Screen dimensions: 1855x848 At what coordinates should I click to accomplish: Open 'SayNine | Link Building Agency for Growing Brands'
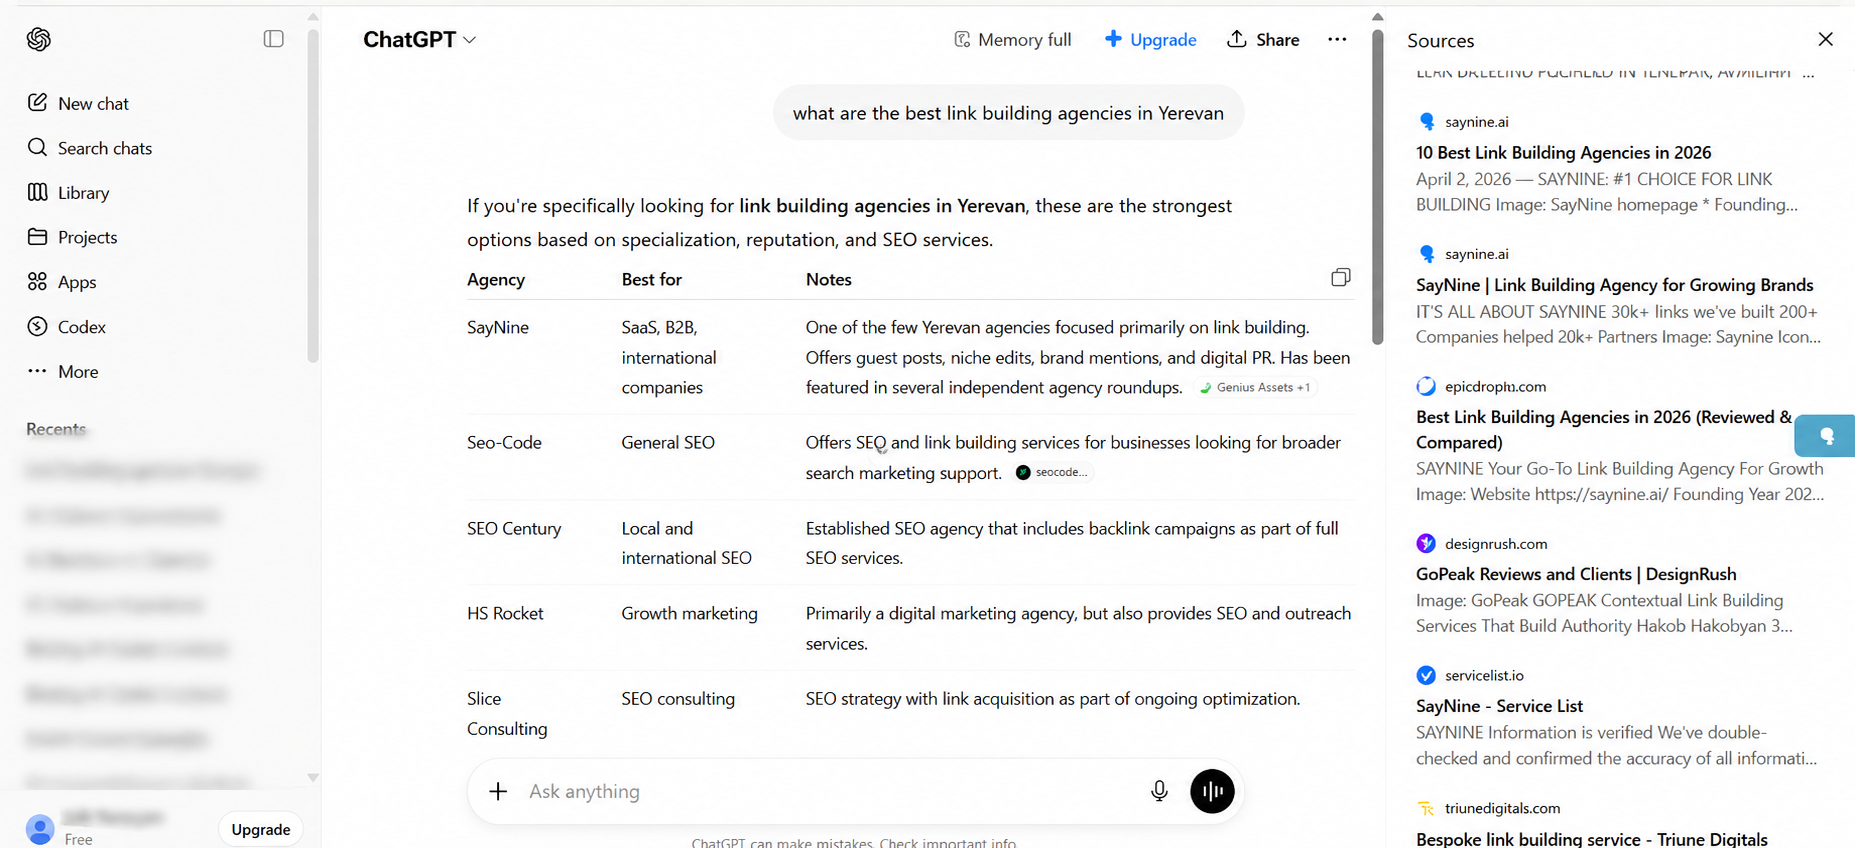(1614, 285)
